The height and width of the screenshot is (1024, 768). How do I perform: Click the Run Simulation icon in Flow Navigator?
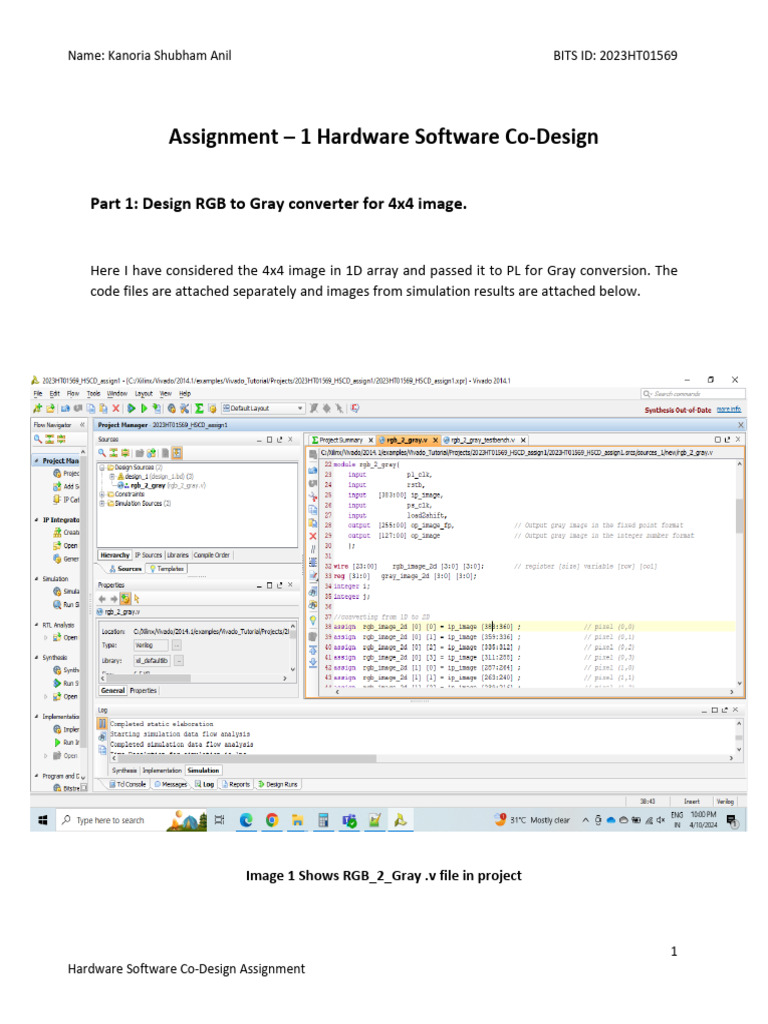[57, 606]
